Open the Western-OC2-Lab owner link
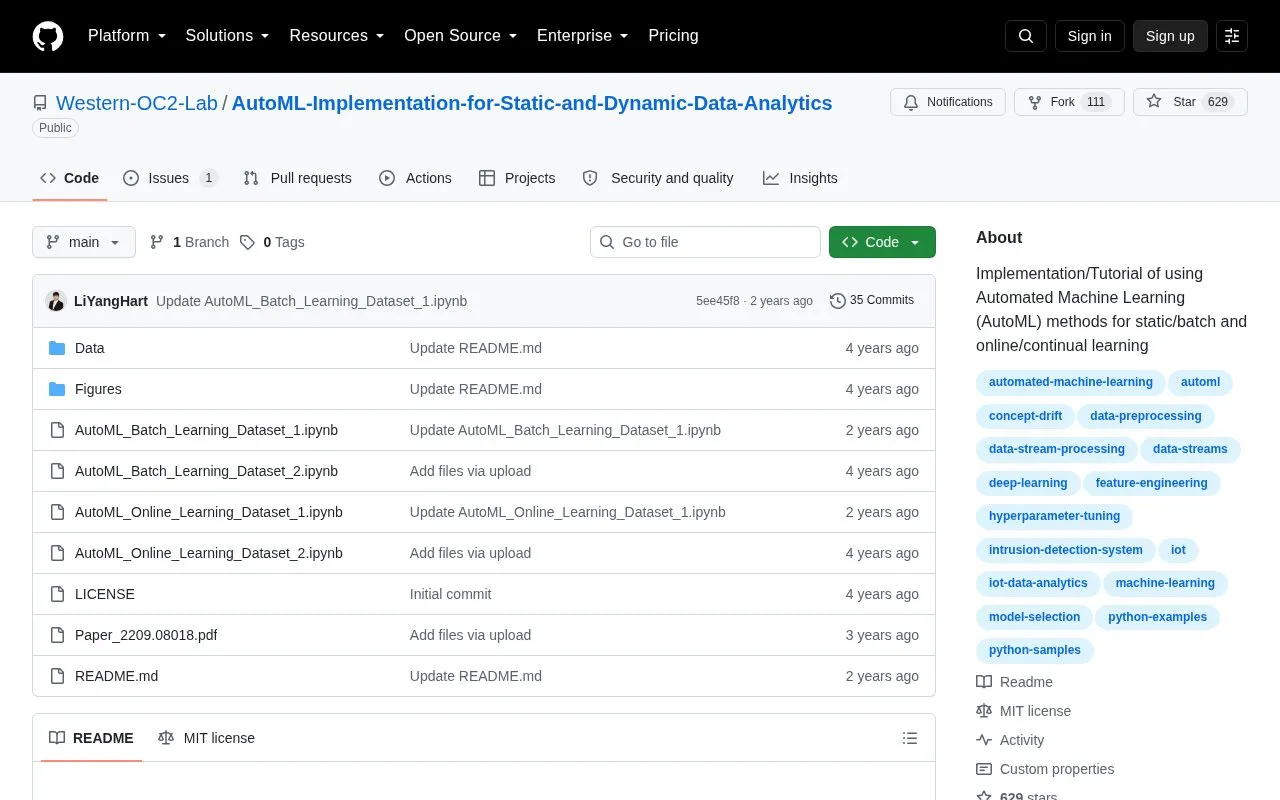The image size is (1280, 800). coord(137,103)
